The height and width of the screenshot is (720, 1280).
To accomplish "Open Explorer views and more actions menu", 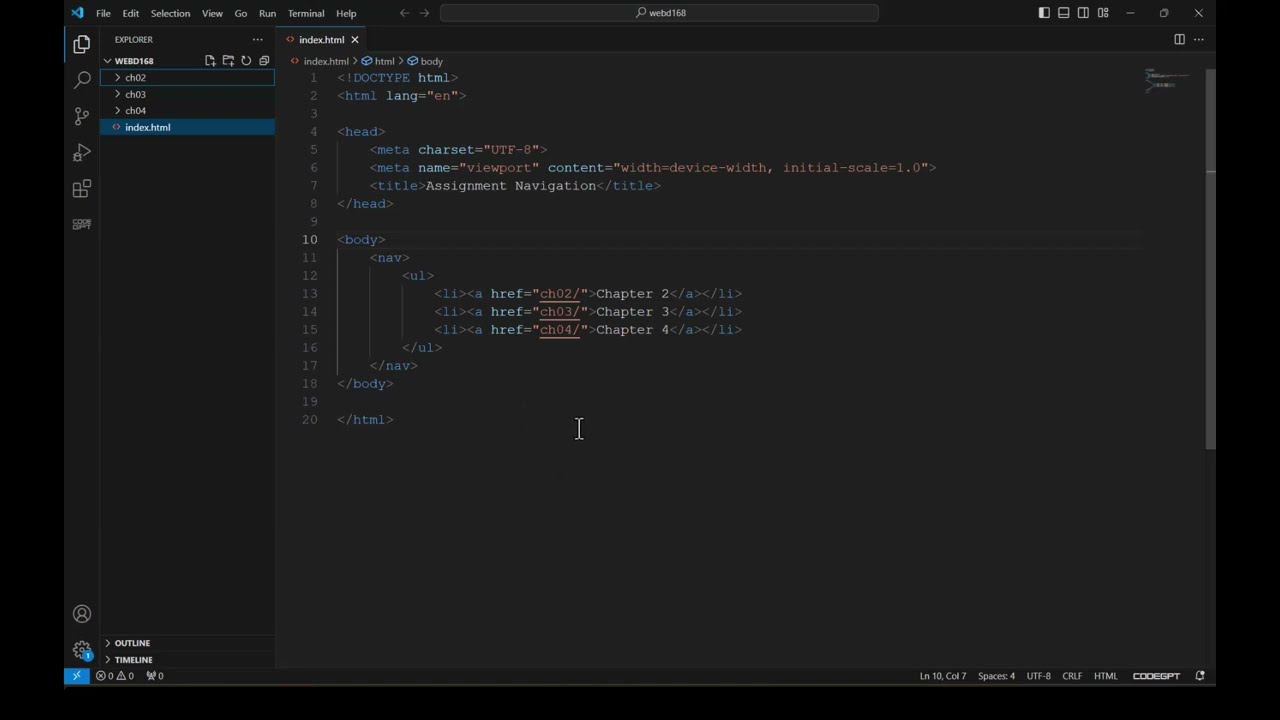I will point(257,40).
